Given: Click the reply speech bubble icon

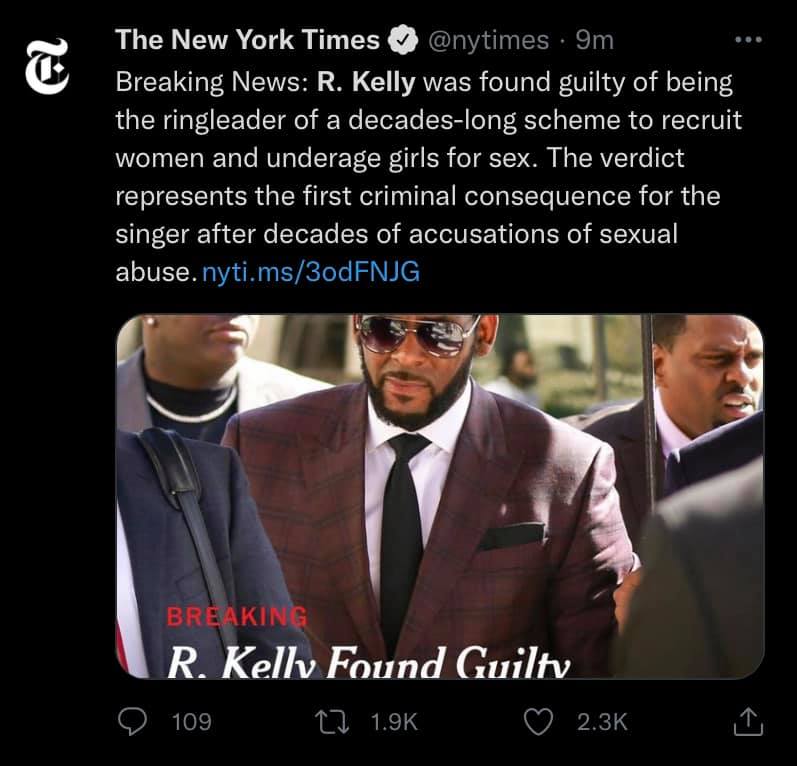Looking at the screenshot, I should tap(133, 721).
